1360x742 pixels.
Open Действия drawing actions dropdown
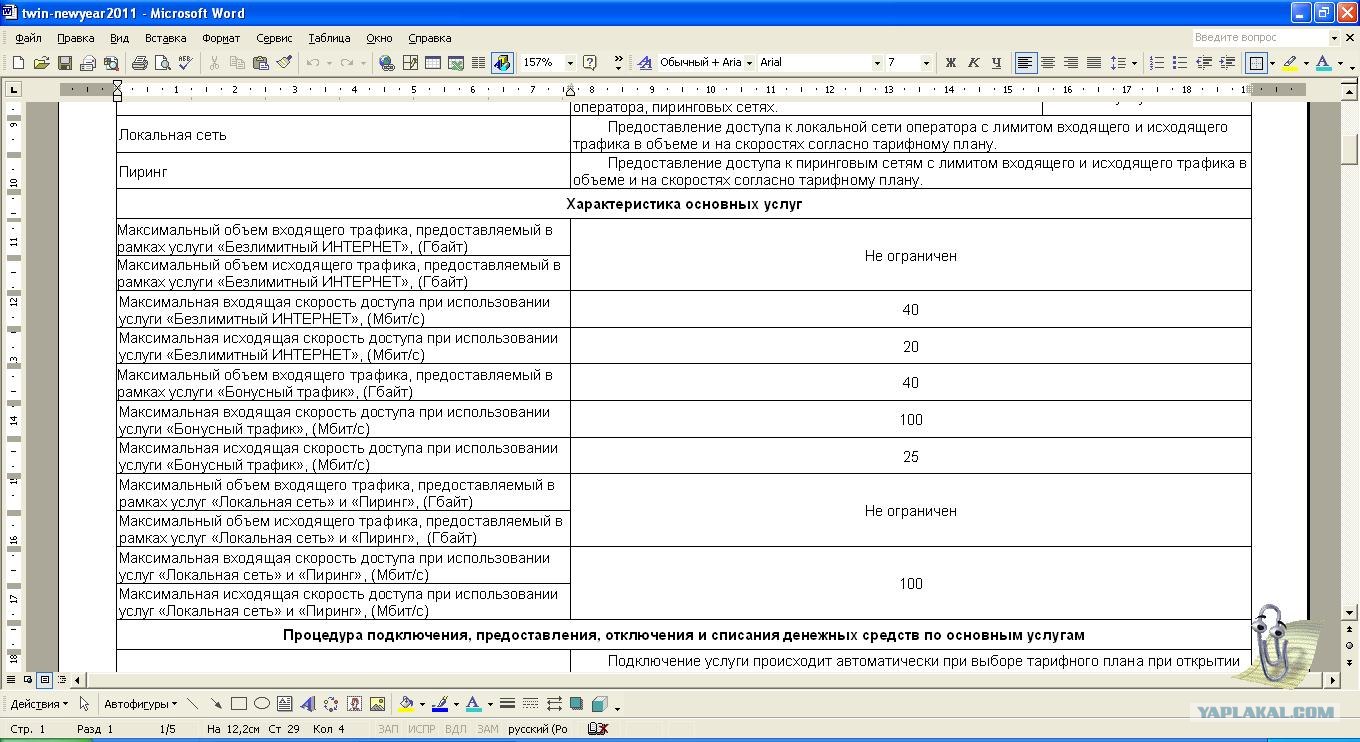[x=39, y=704]
